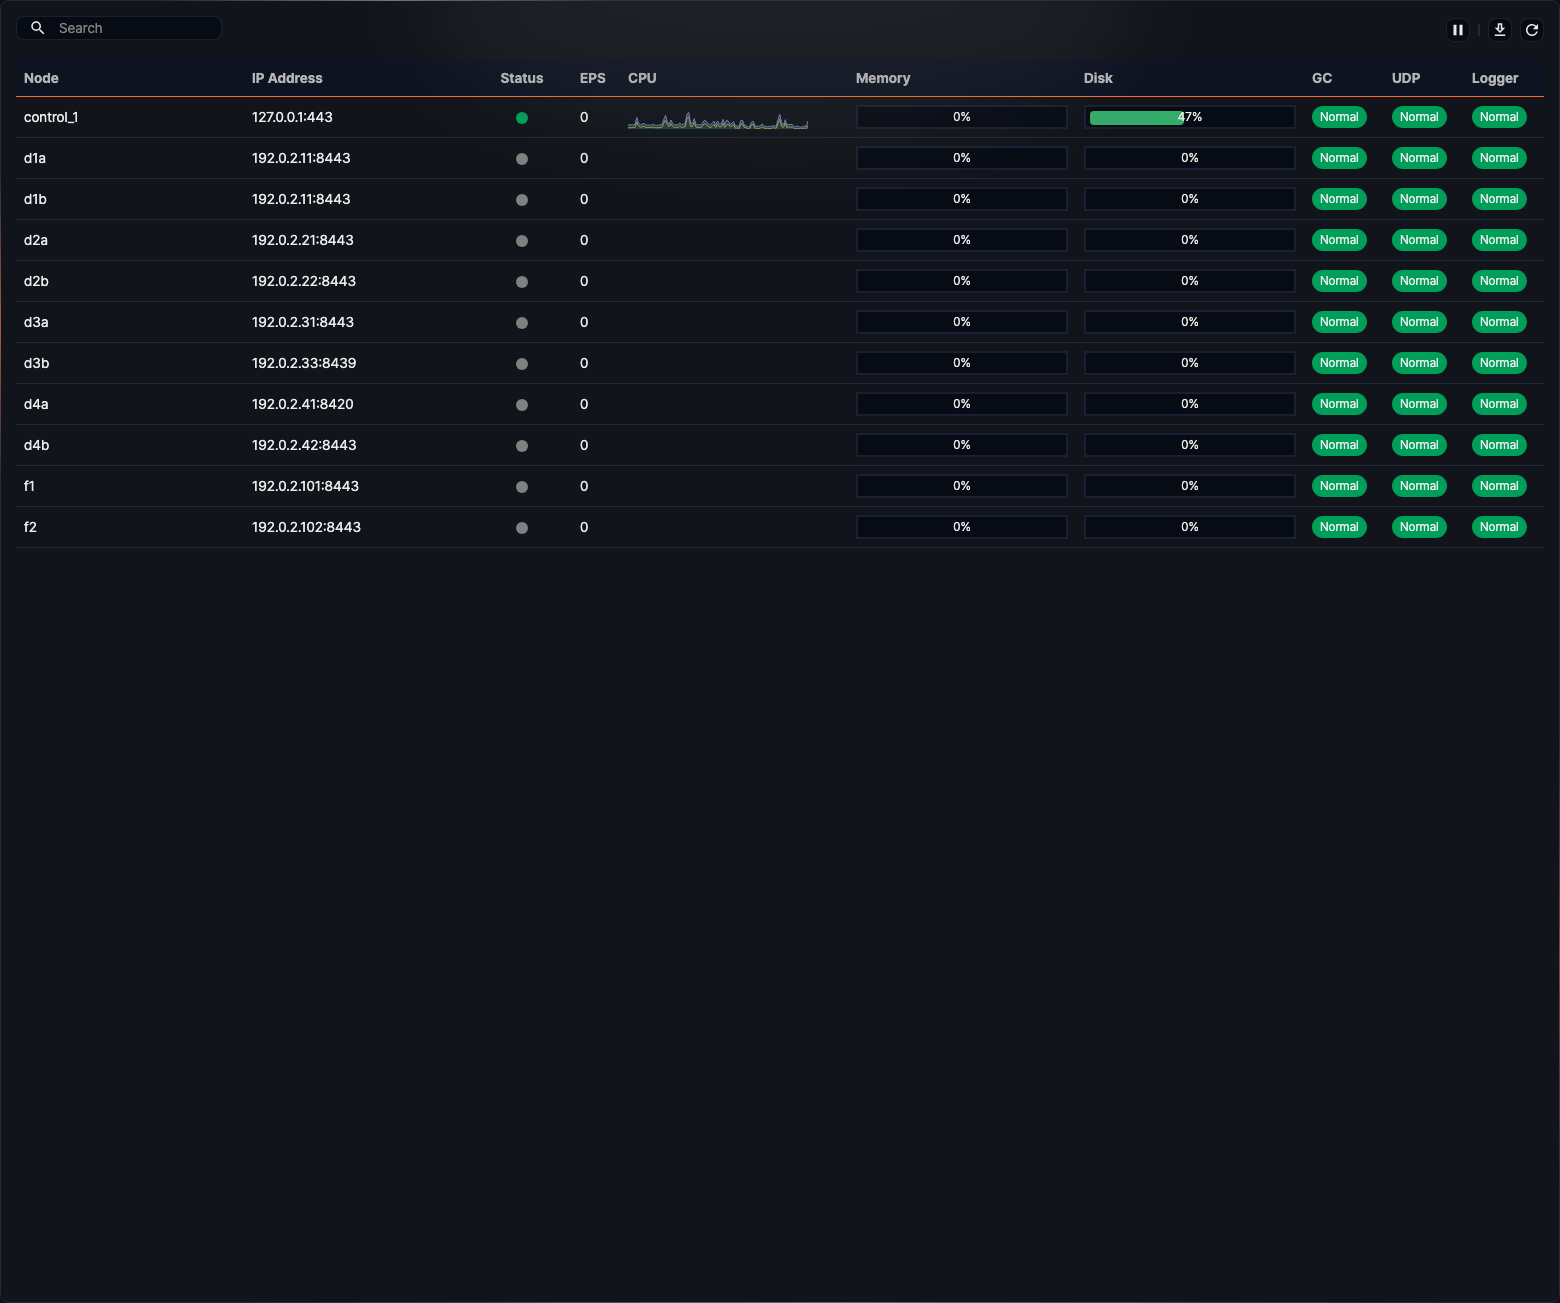Click the gray status indicator for d1a

521,158
